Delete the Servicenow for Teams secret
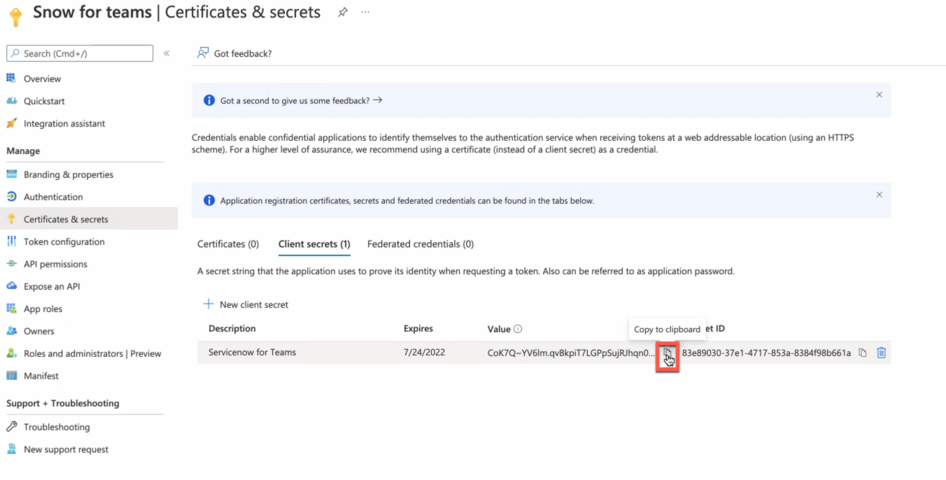This screenshot has height=480, width=946. 881,353
